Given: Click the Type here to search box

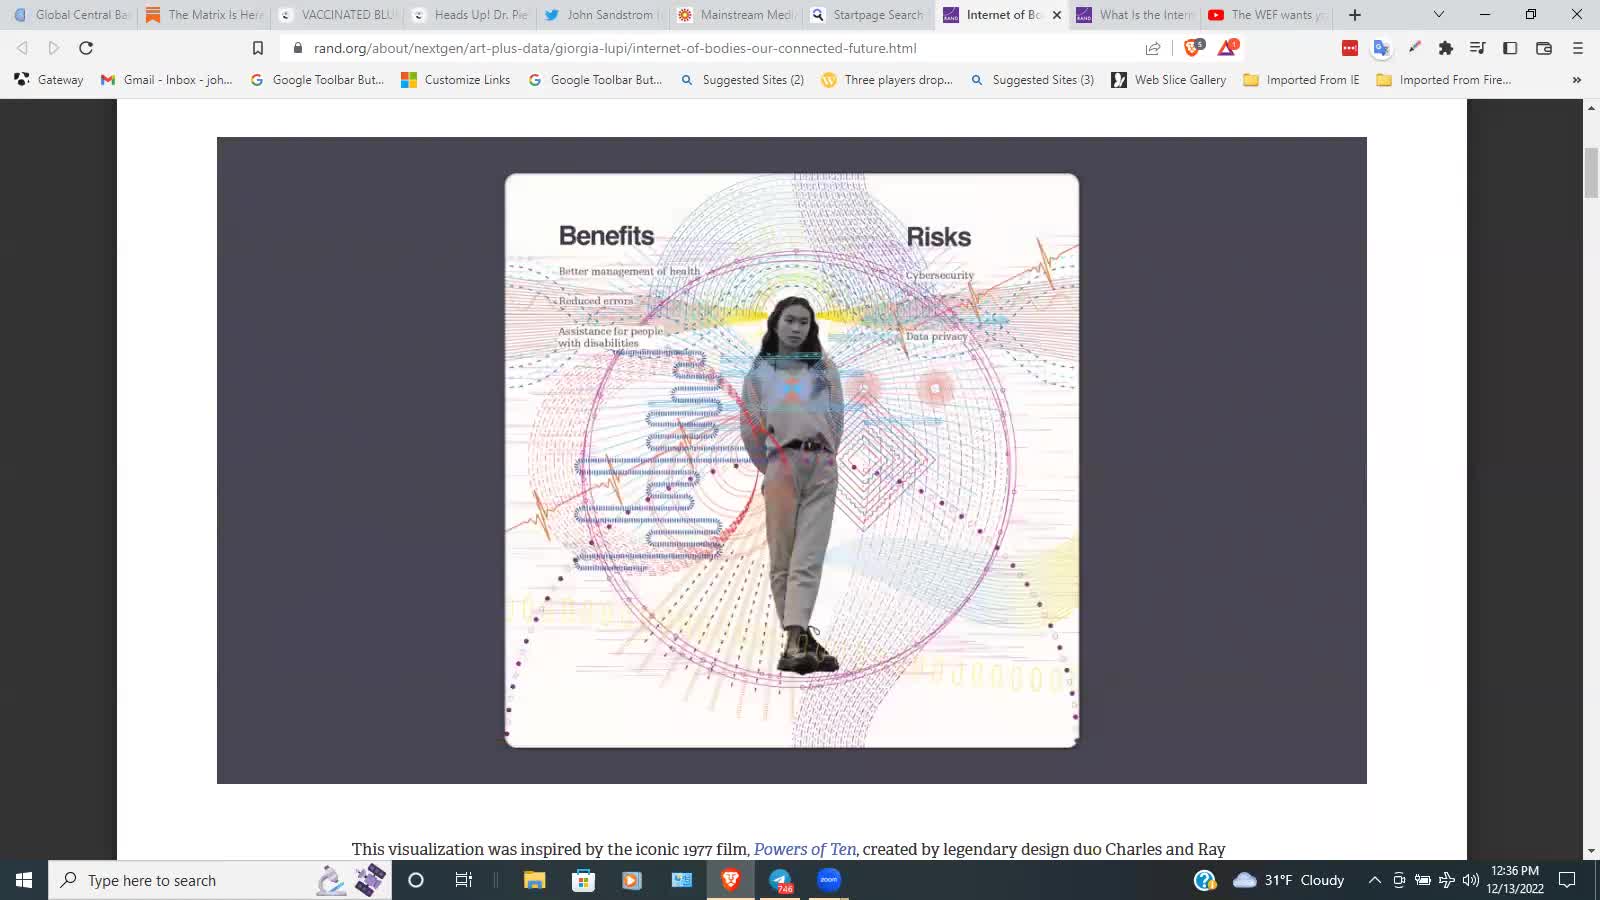Looking at the screenshot, I should click(x=220, y=880).
